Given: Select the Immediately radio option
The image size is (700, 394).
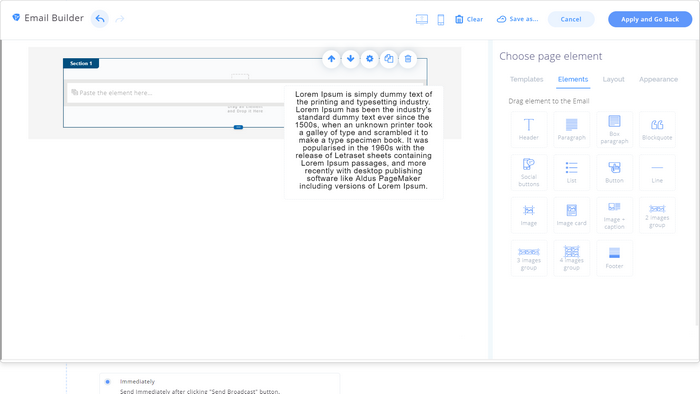Looking at the screenshot, I should tap(108, 382).
